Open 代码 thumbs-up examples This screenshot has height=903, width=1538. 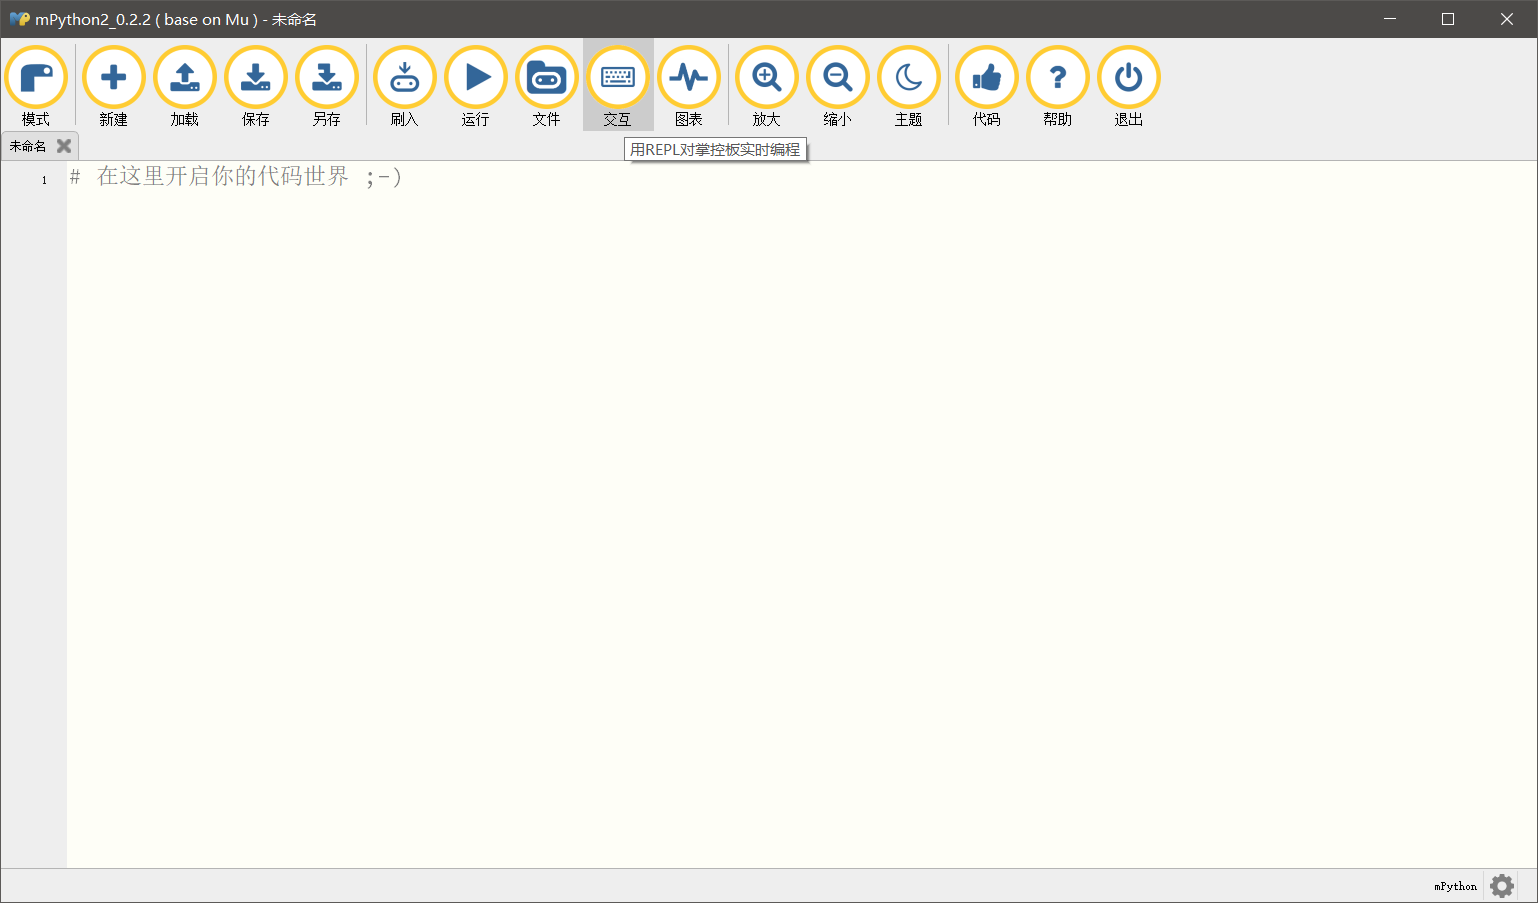[987, 86]
